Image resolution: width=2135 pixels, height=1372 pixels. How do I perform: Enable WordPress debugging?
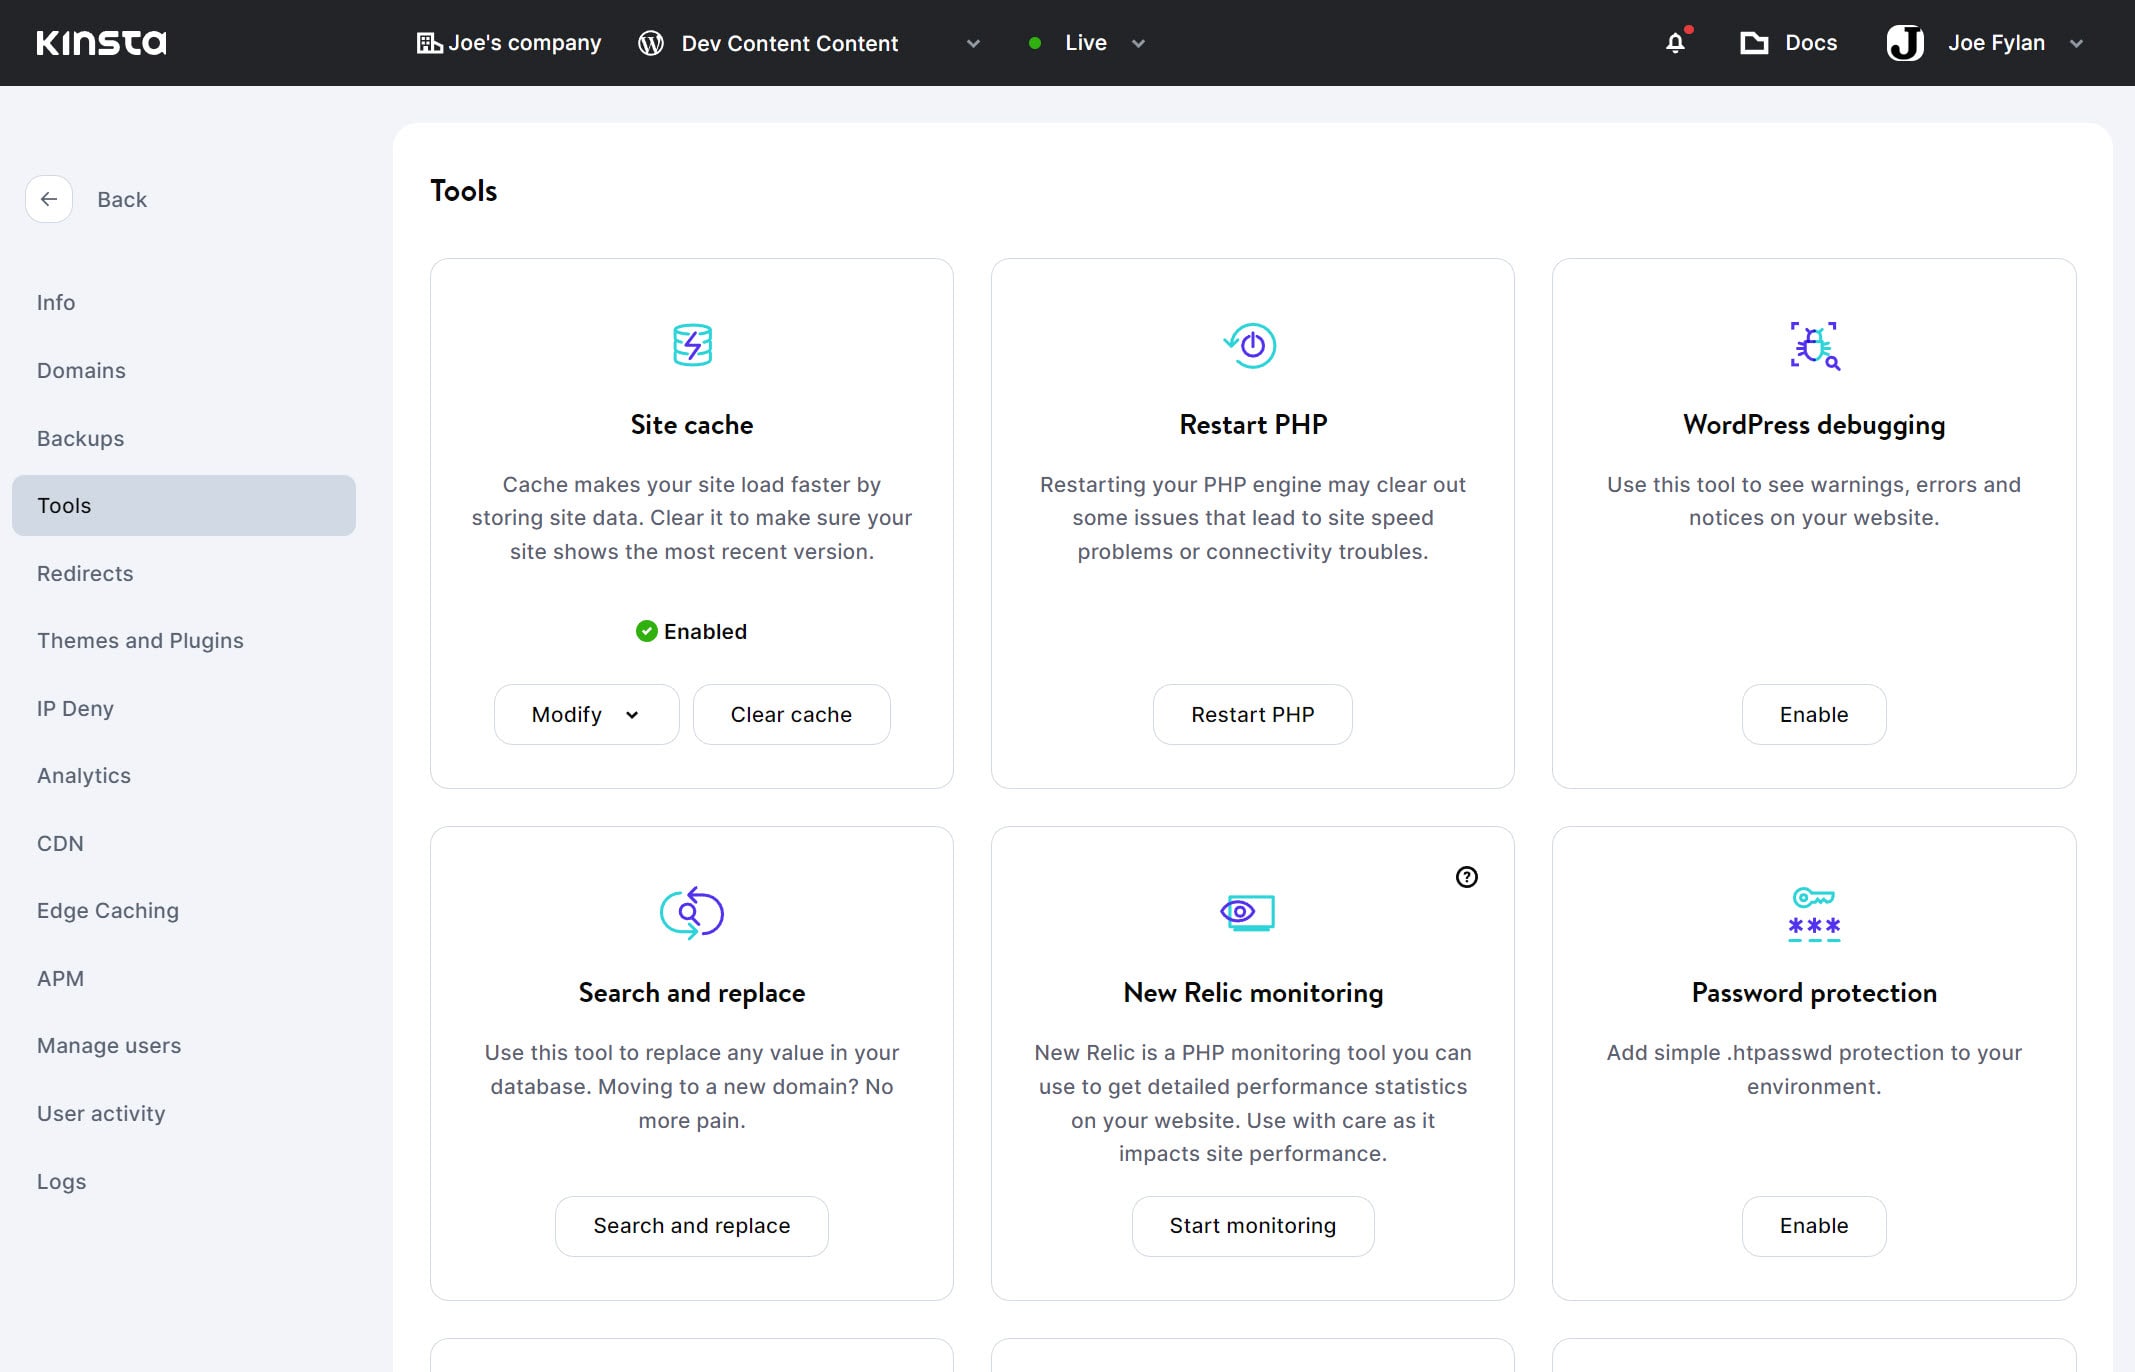1813,714
